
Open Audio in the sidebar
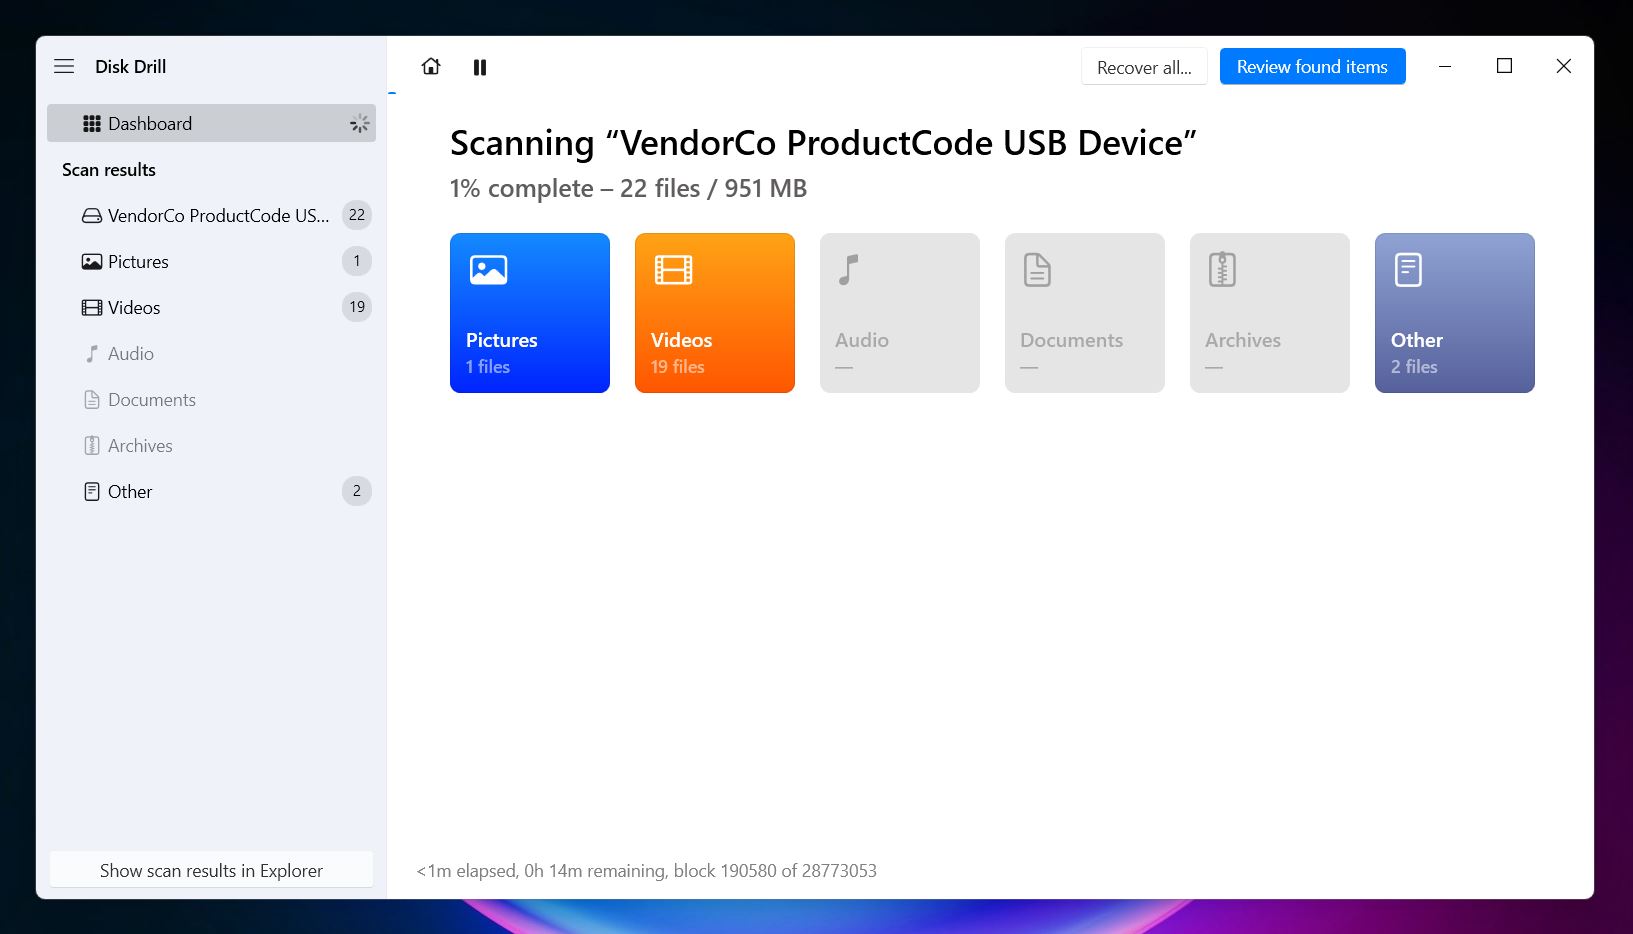[x=211, y=353]
